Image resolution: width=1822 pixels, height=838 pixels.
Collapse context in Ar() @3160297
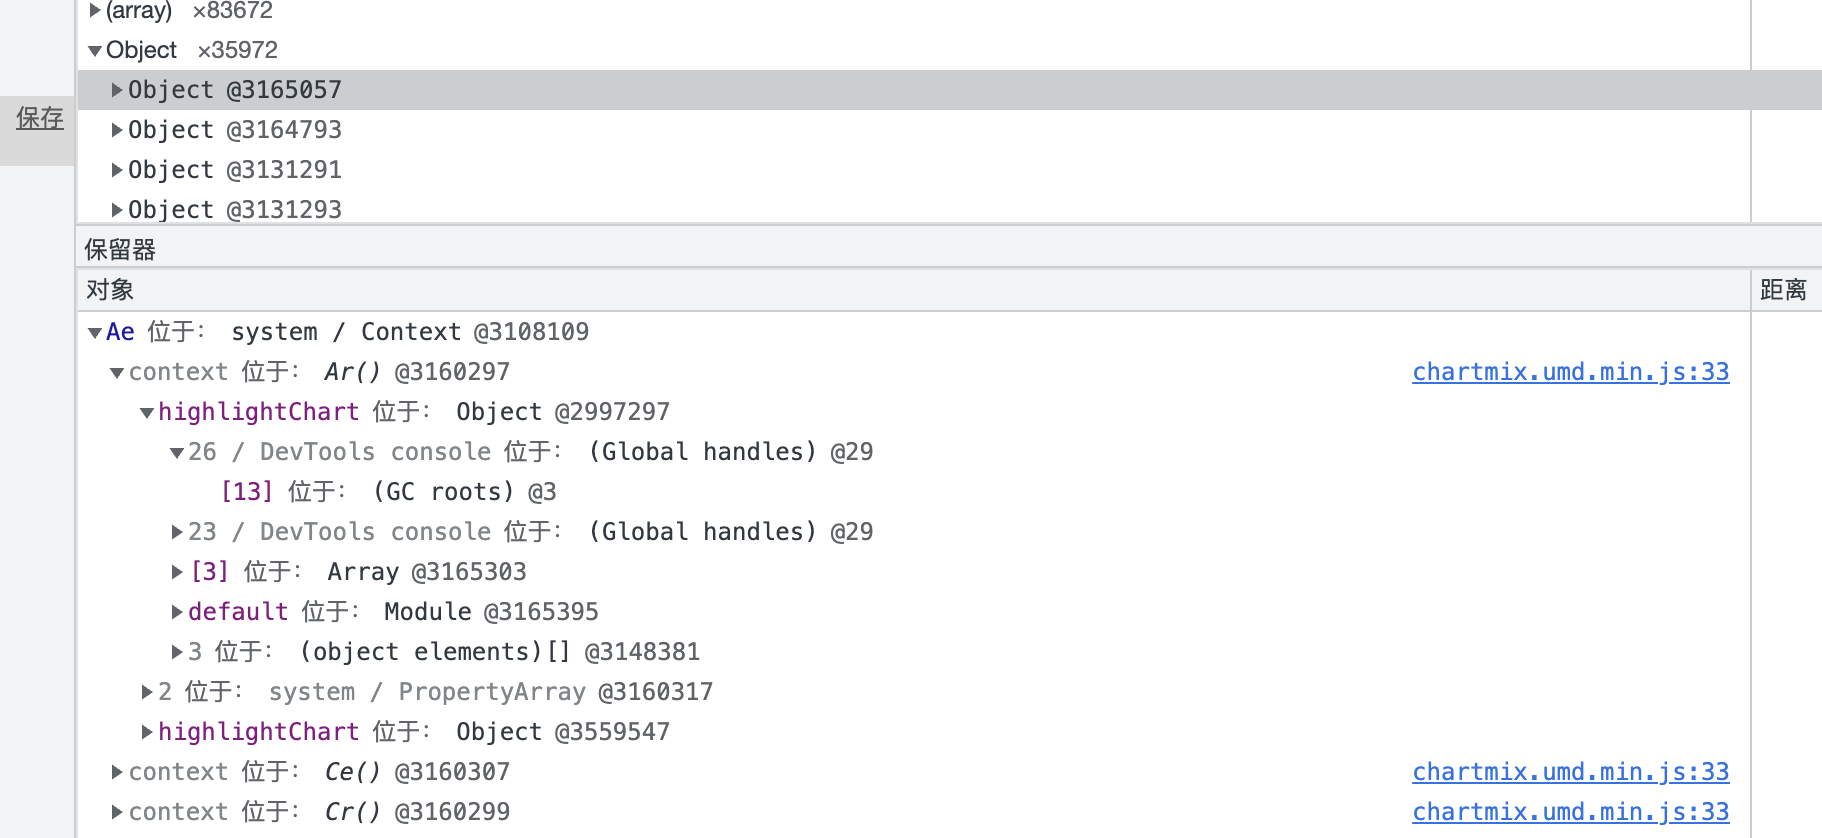point(117,373)
